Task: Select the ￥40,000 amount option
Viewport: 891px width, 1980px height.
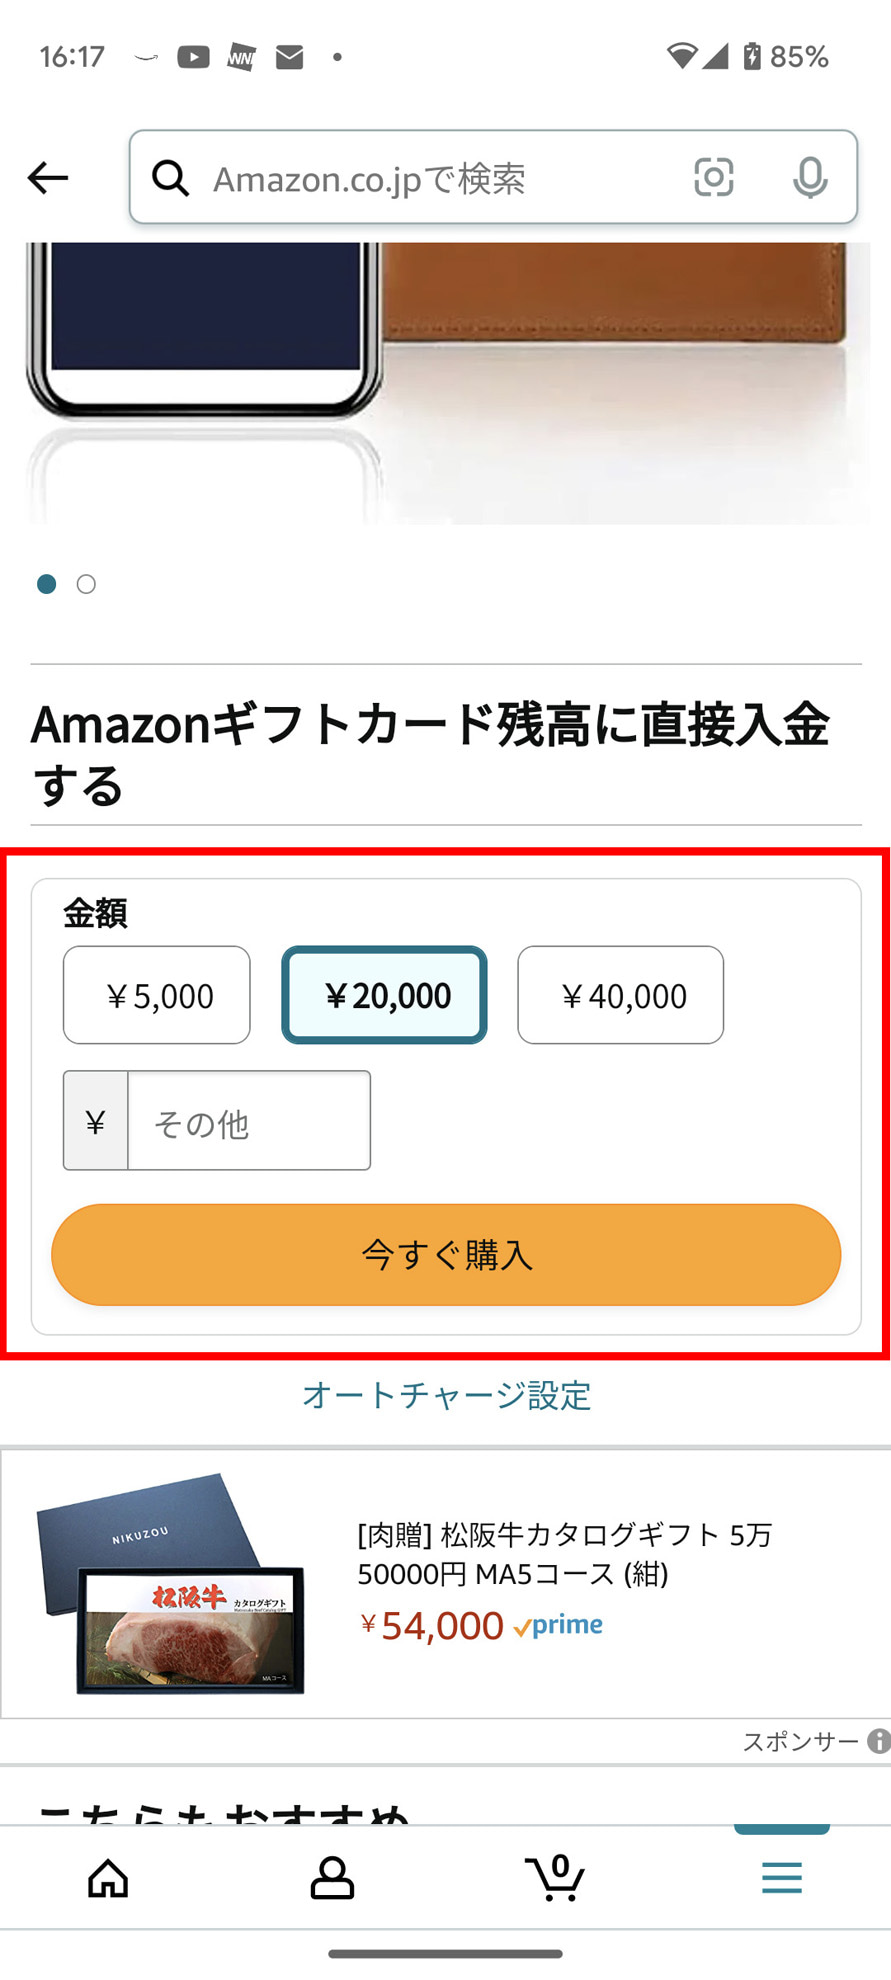Action: [x=620, y=995]
